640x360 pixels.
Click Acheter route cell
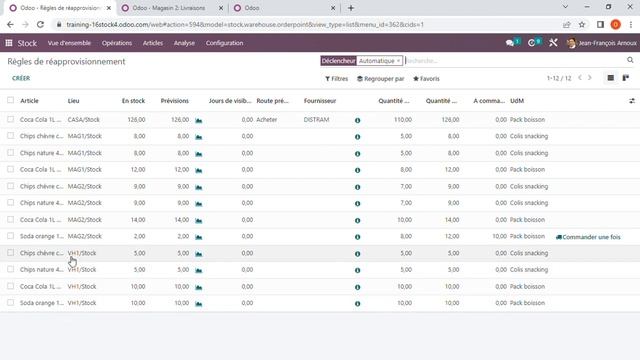267,120
